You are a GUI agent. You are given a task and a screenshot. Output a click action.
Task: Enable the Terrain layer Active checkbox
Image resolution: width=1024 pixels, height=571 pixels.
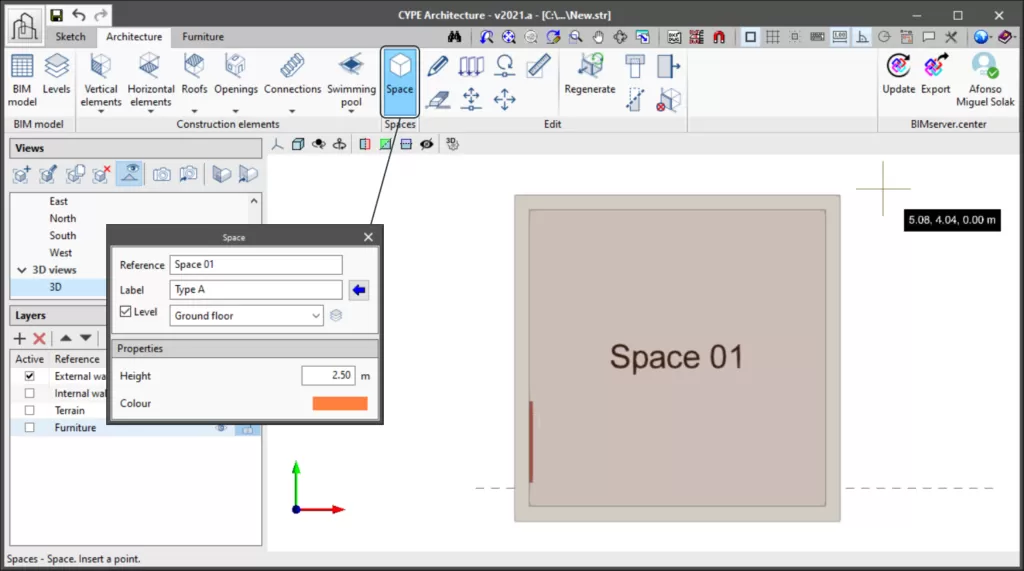(x=29, y=410)
